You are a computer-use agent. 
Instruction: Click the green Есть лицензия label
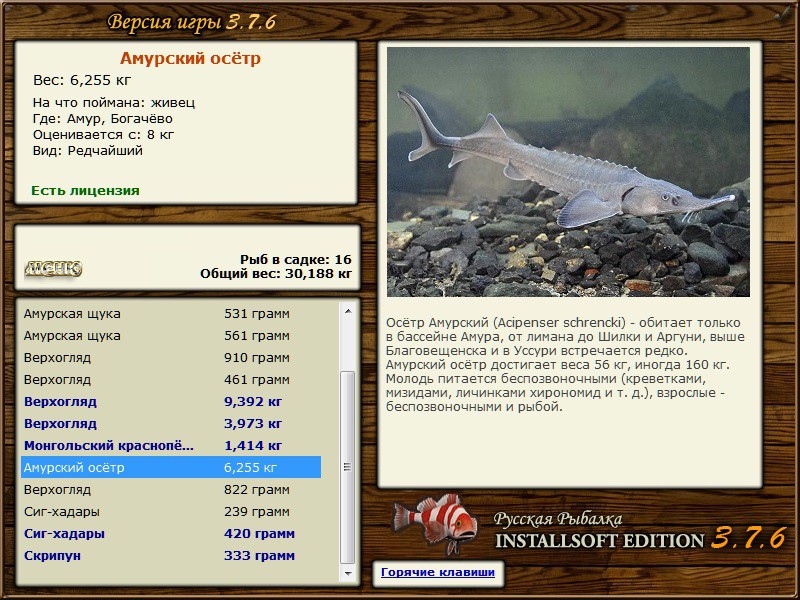[x=85, y=191]
